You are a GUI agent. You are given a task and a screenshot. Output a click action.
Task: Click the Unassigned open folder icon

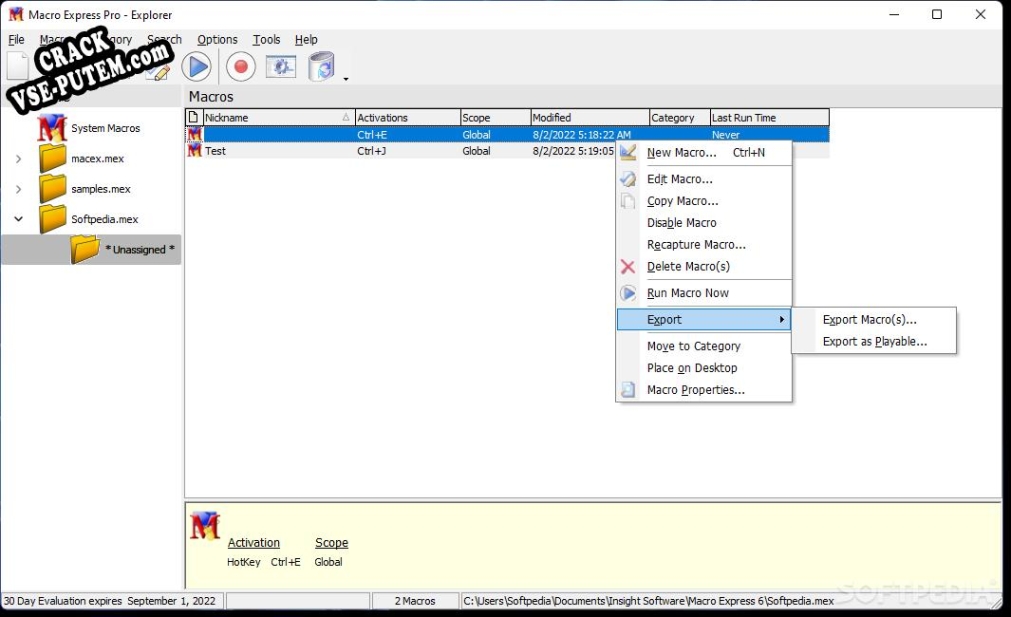84,249
